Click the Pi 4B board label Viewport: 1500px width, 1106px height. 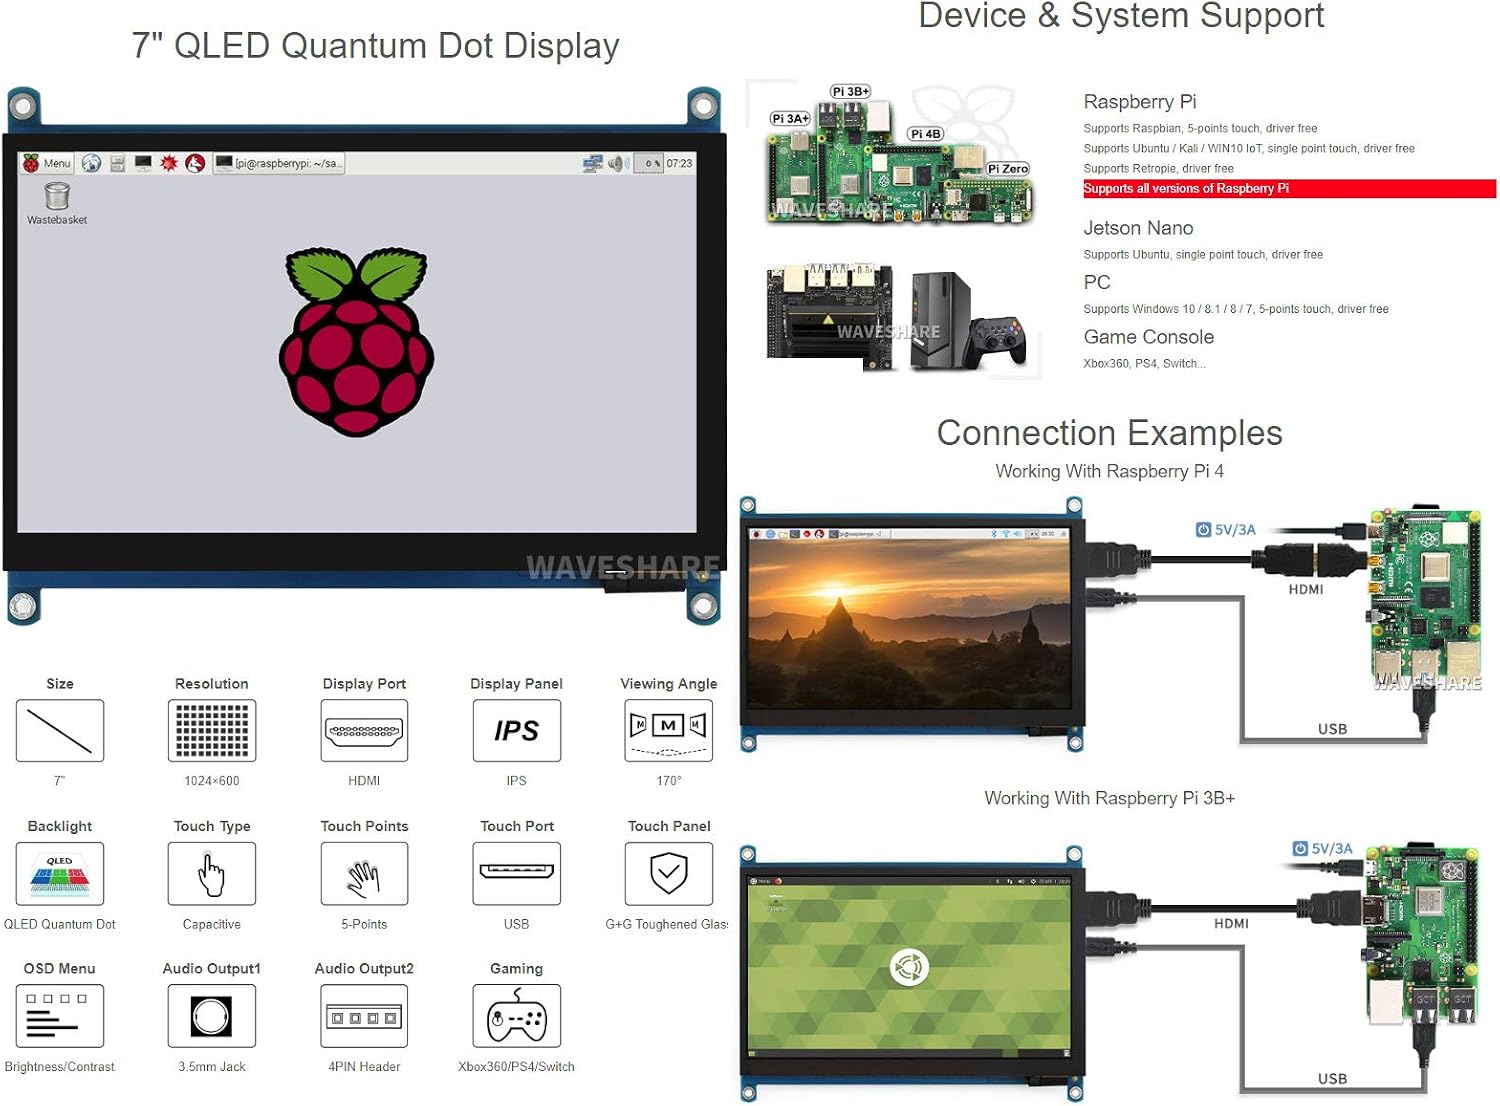[926, 134]
